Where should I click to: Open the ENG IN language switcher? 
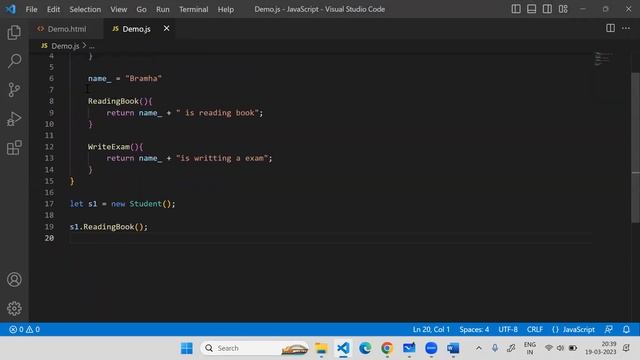point(530,348)
